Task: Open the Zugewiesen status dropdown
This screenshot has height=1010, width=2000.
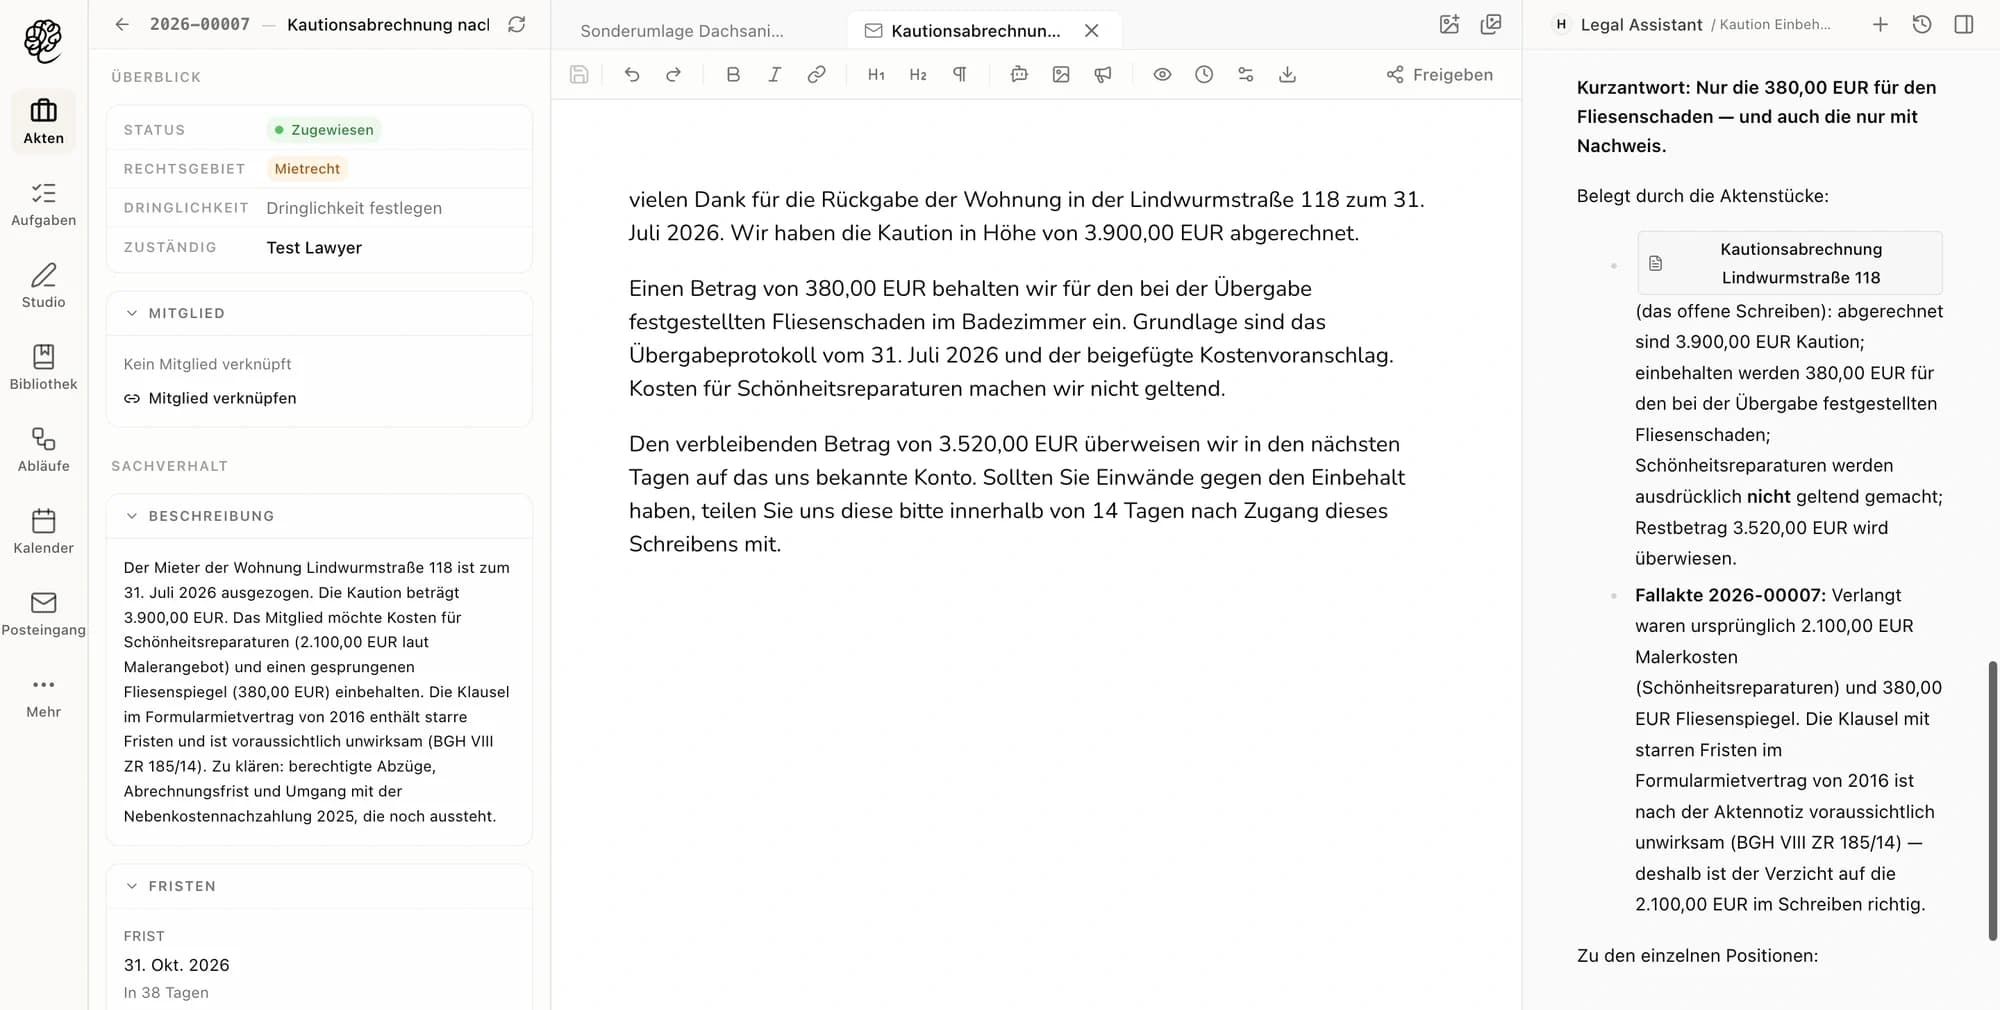Action: (x=324, y=130)
